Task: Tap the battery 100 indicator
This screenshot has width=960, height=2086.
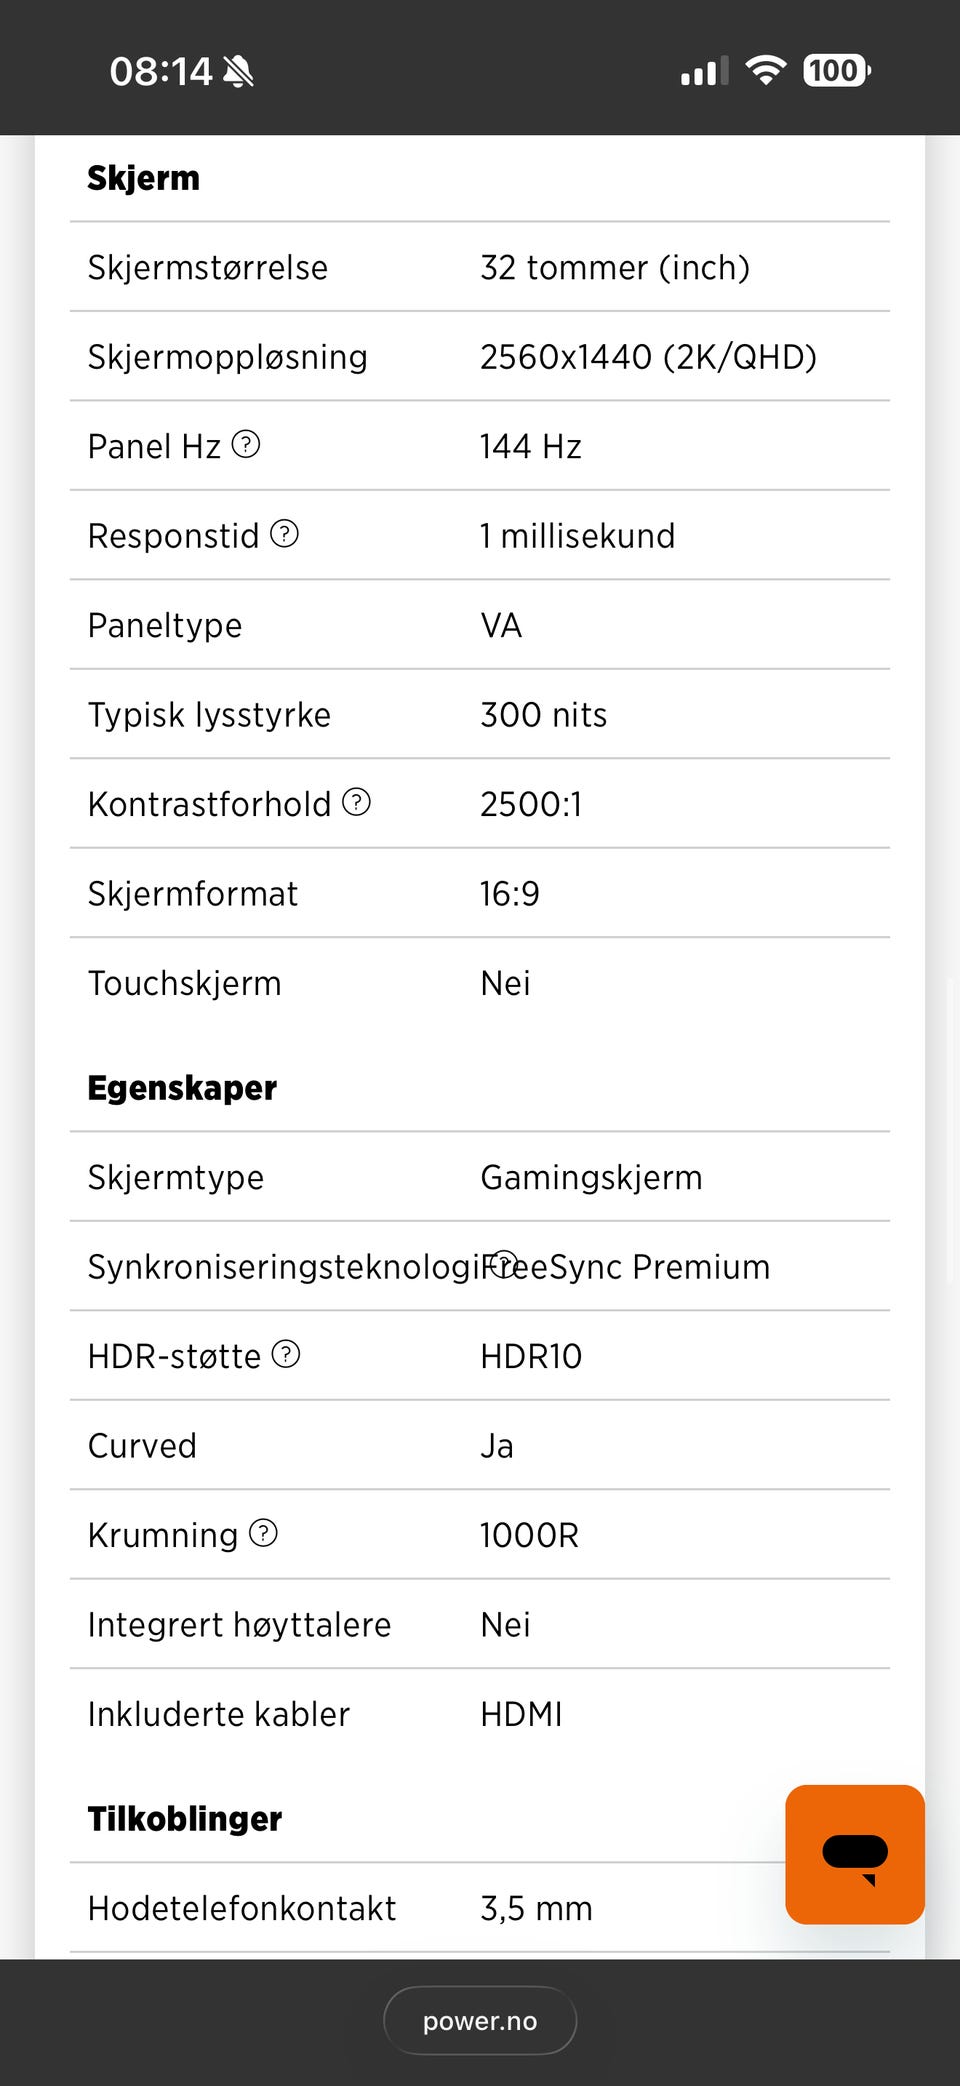Action: [x=836, y=71]
